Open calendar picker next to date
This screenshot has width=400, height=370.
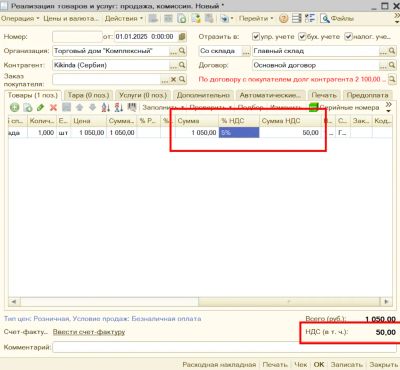pos(182,36)
